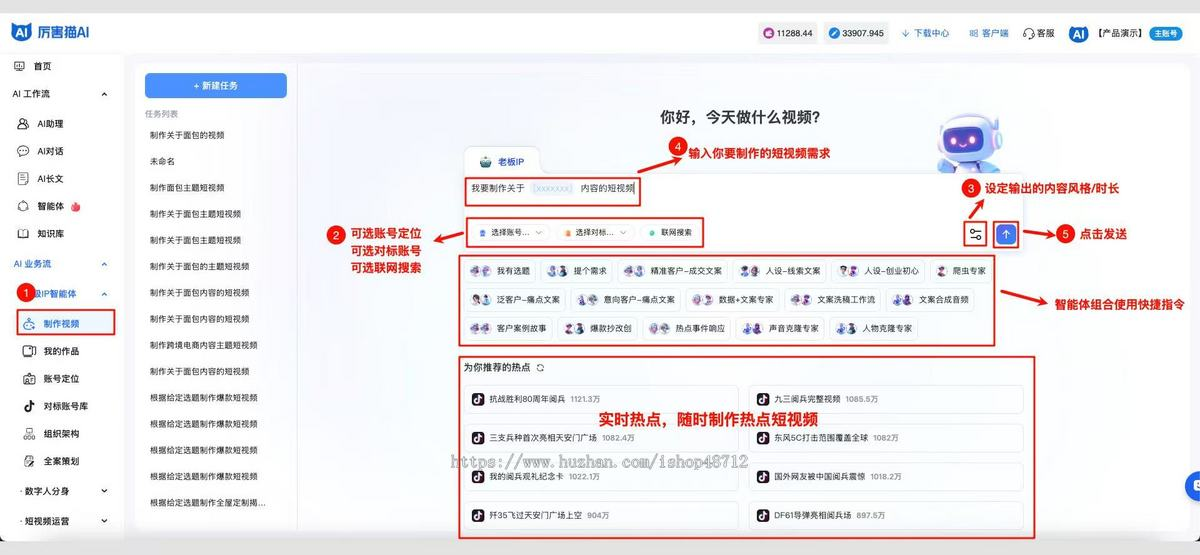Select 制作视频 in the sidebar
The height and width of the screenshot is (555, 1200).
point(65,323)
